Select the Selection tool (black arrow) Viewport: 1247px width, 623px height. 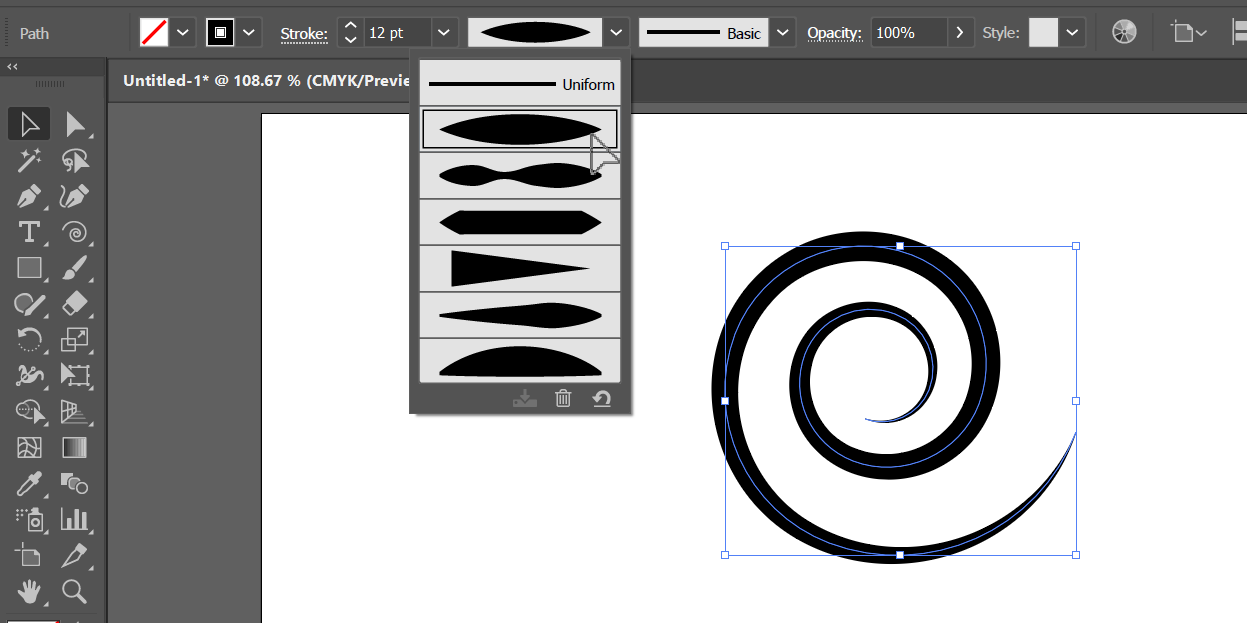click(29, 125)
